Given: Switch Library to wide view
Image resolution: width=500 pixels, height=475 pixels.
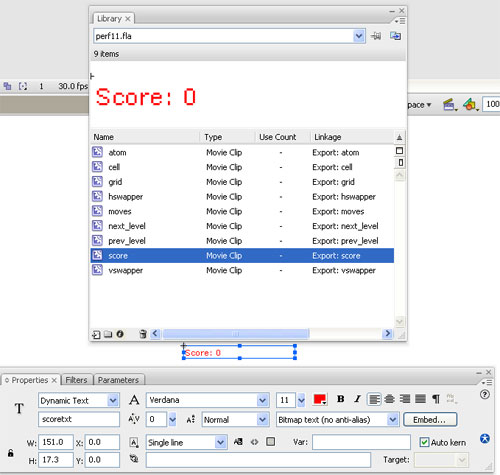Looking at the screenshot, I should (x=399, y=151).
